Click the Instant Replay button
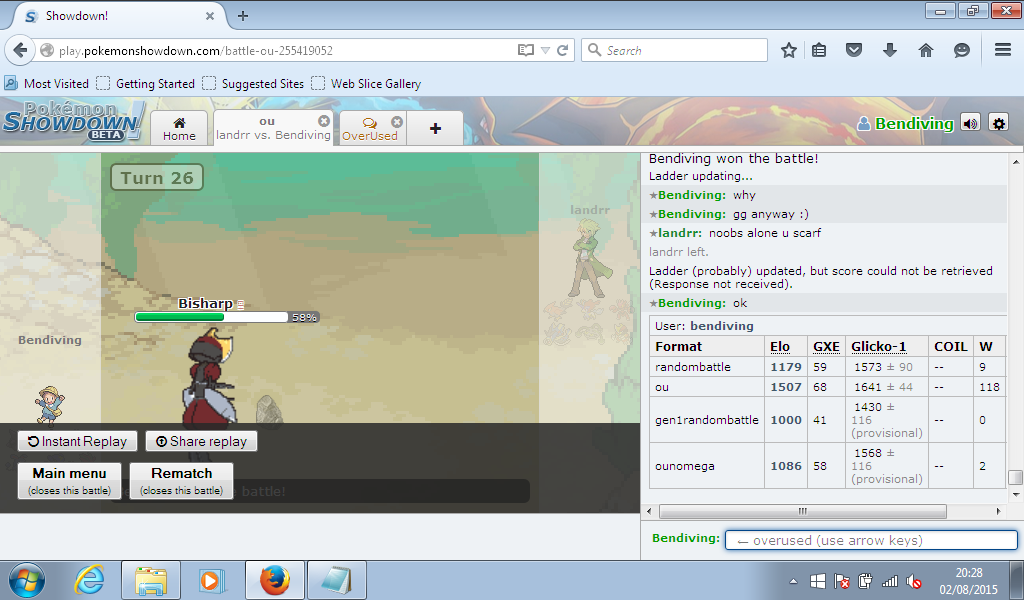 tap(77, 441)
